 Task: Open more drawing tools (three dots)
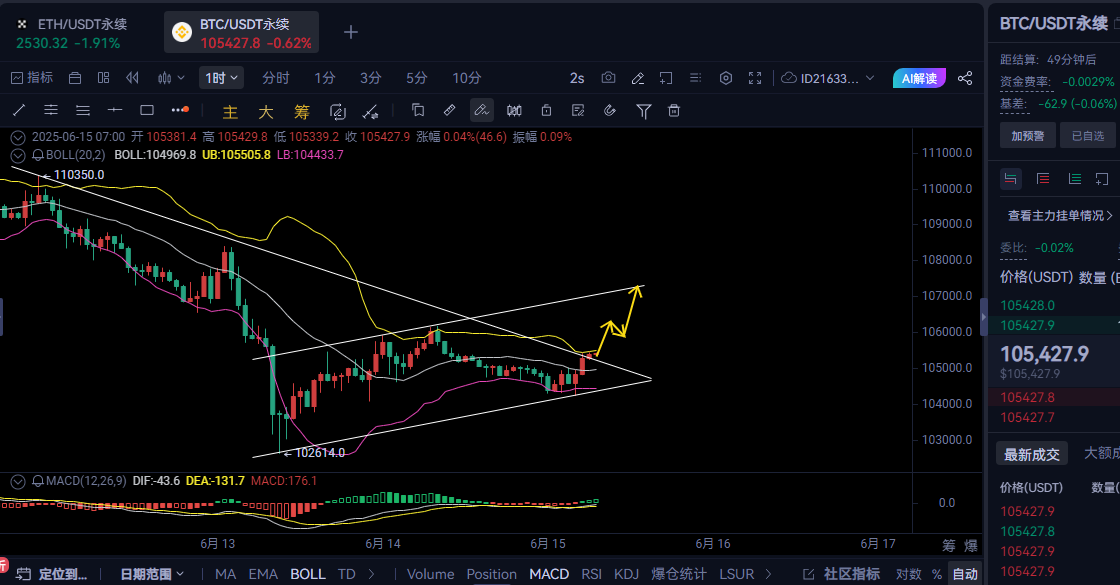(180, 110)
